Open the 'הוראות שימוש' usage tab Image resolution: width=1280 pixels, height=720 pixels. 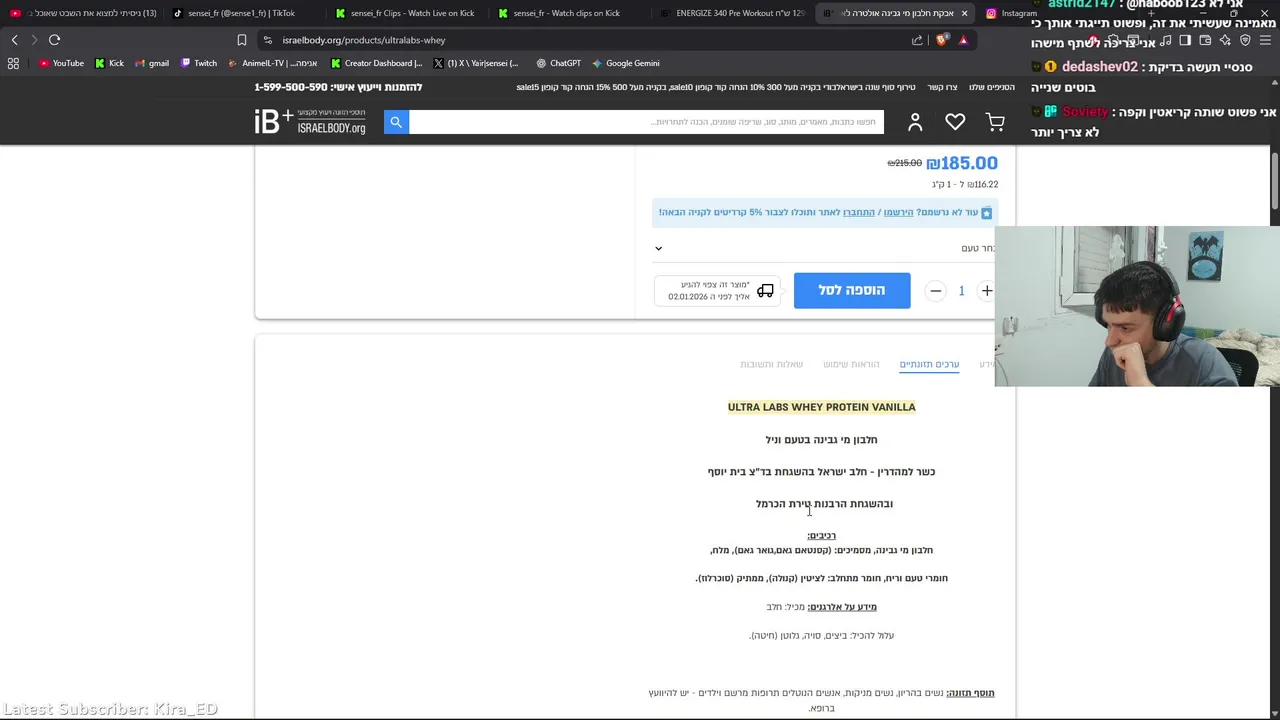(851, 364)
